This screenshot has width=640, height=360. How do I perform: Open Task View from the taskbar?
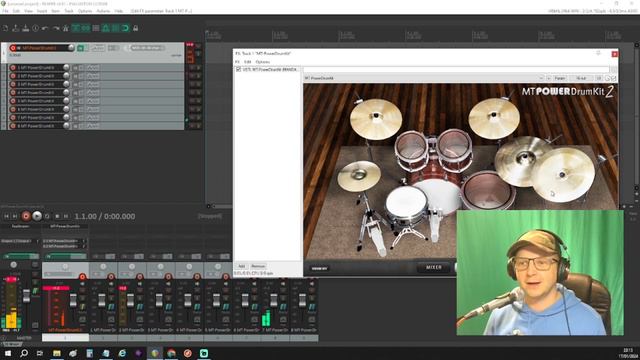tap(40, 353)
